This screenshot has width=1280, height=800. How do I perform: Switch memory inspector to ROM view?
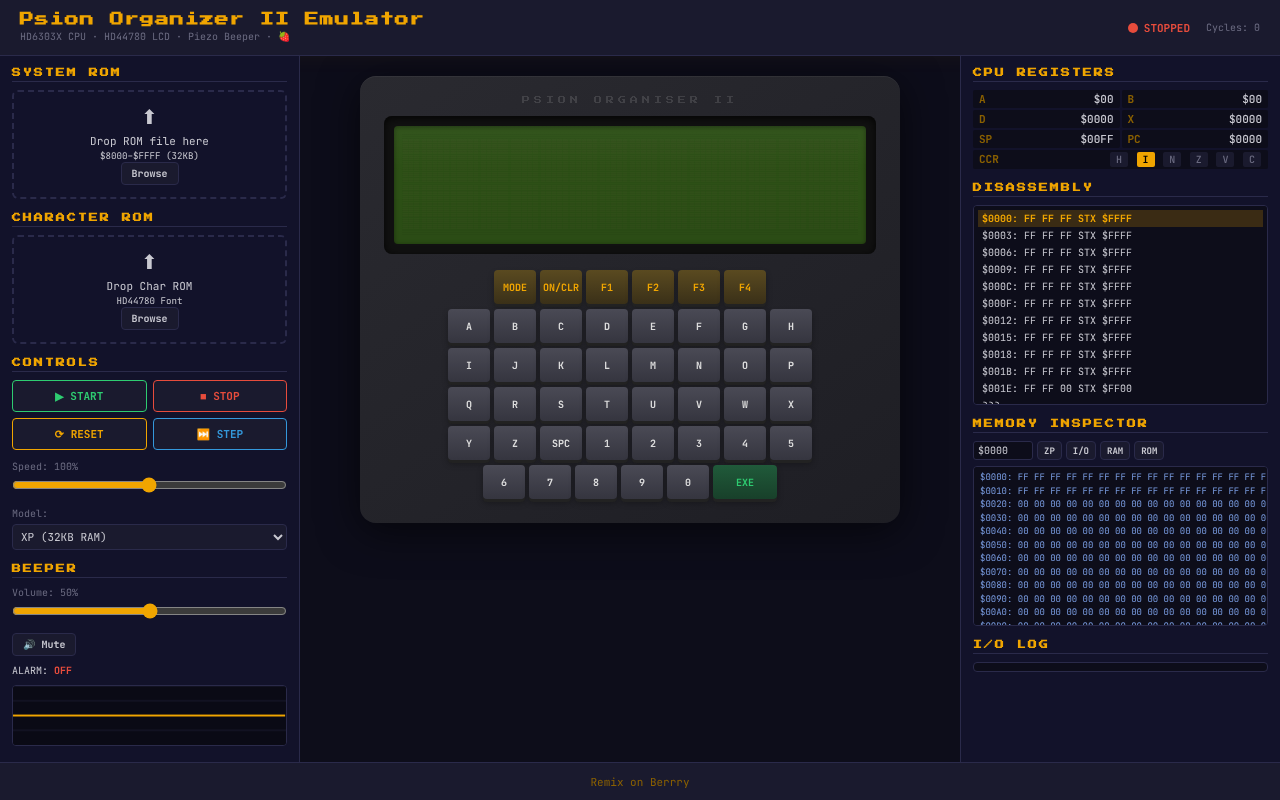[x=1148, y=450]
